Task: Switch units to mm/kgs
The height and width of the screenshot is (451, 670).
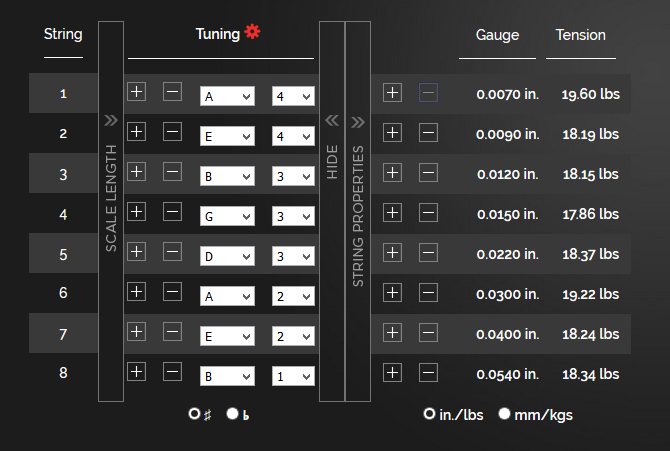Action: (x=504, y=414)
